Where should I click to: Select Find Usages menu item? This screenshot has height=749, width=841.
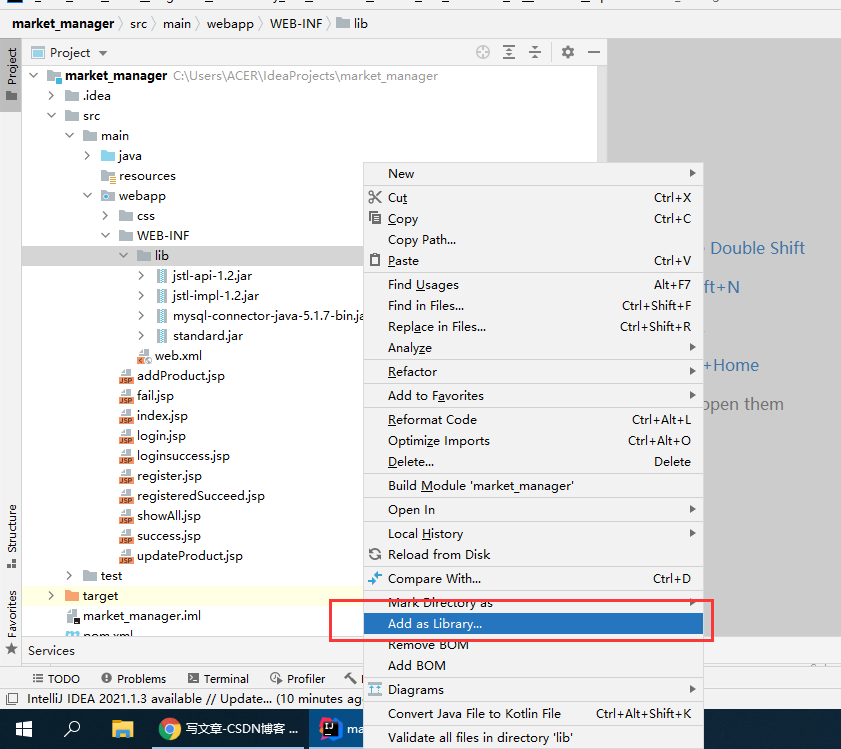(x=533, y=284)
